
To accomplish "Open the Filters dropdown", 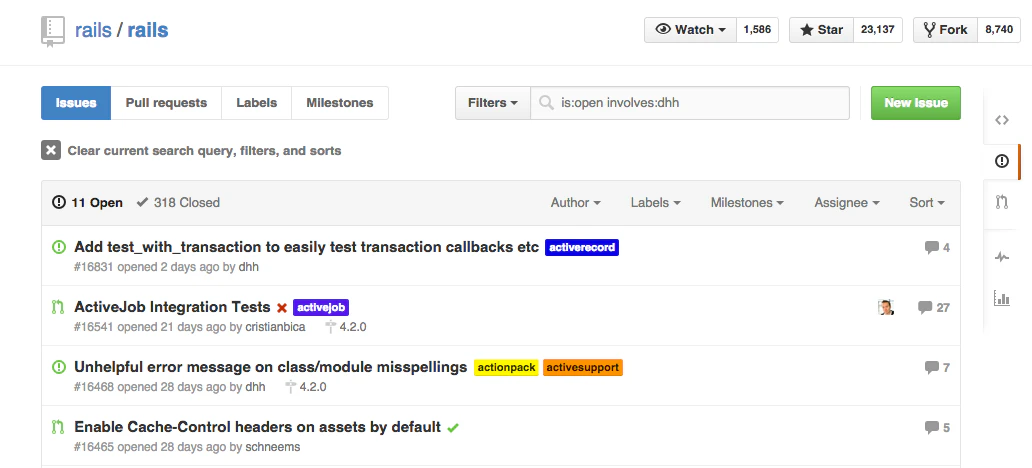I will [x=493, y=103].
